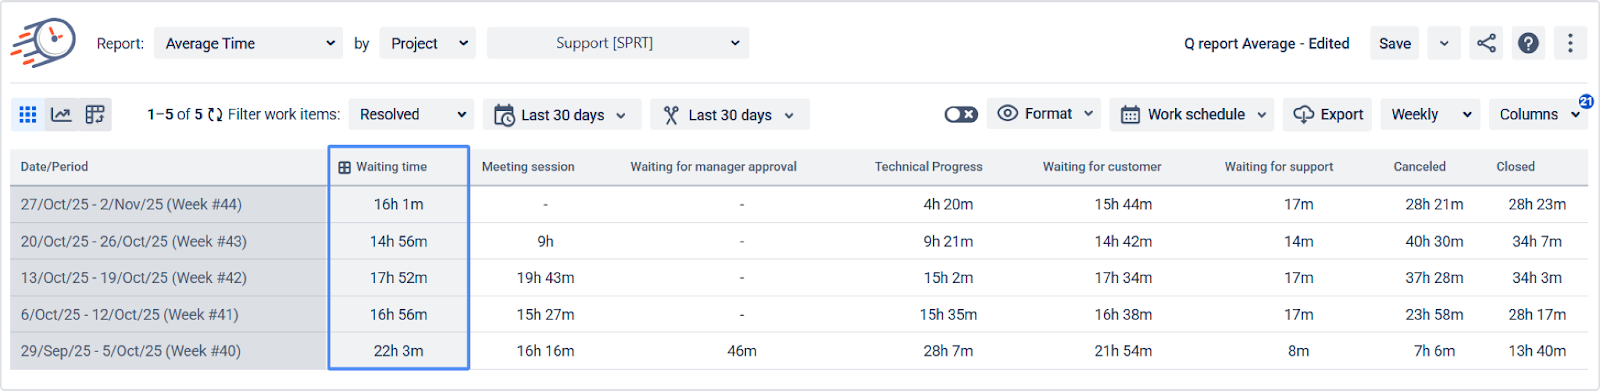Click the 1-5 of 5 item count
The image size is (1600, 391).
(x=175, y=114)
